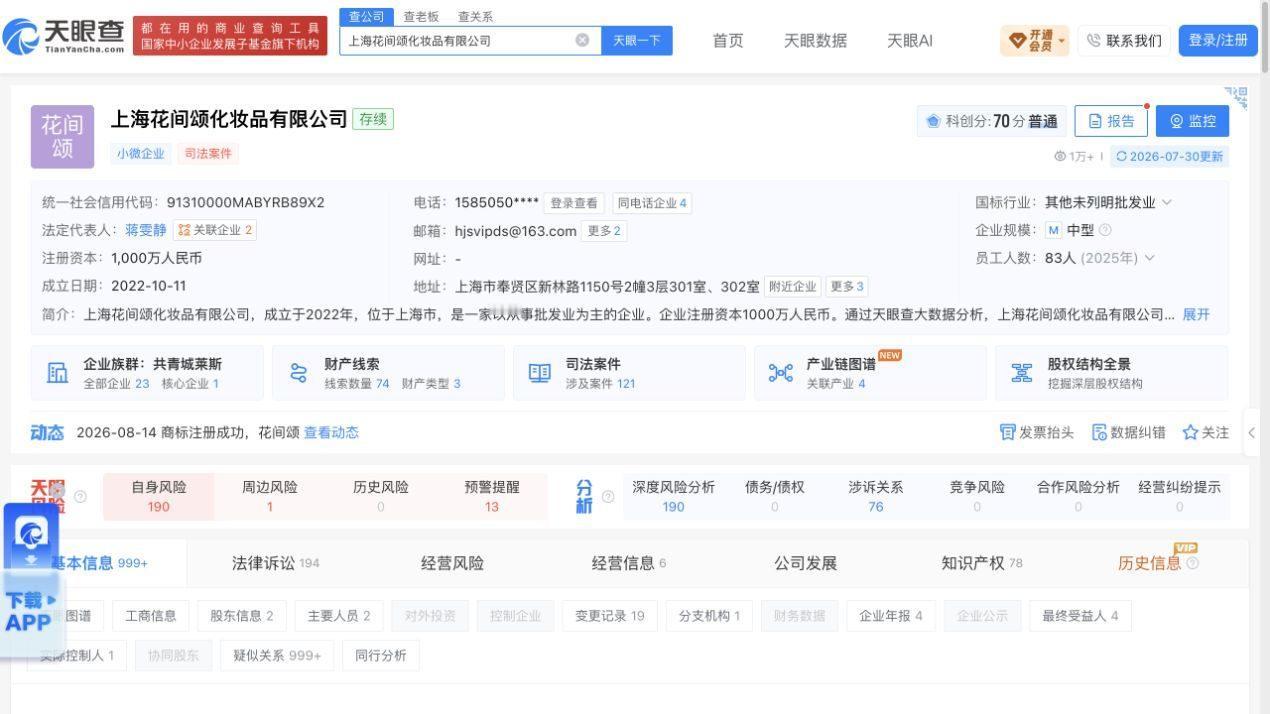This screenshot has width=1270, height=714.
Task: Open legal representative 蒋雯静 link
Action: click(146, 230)
